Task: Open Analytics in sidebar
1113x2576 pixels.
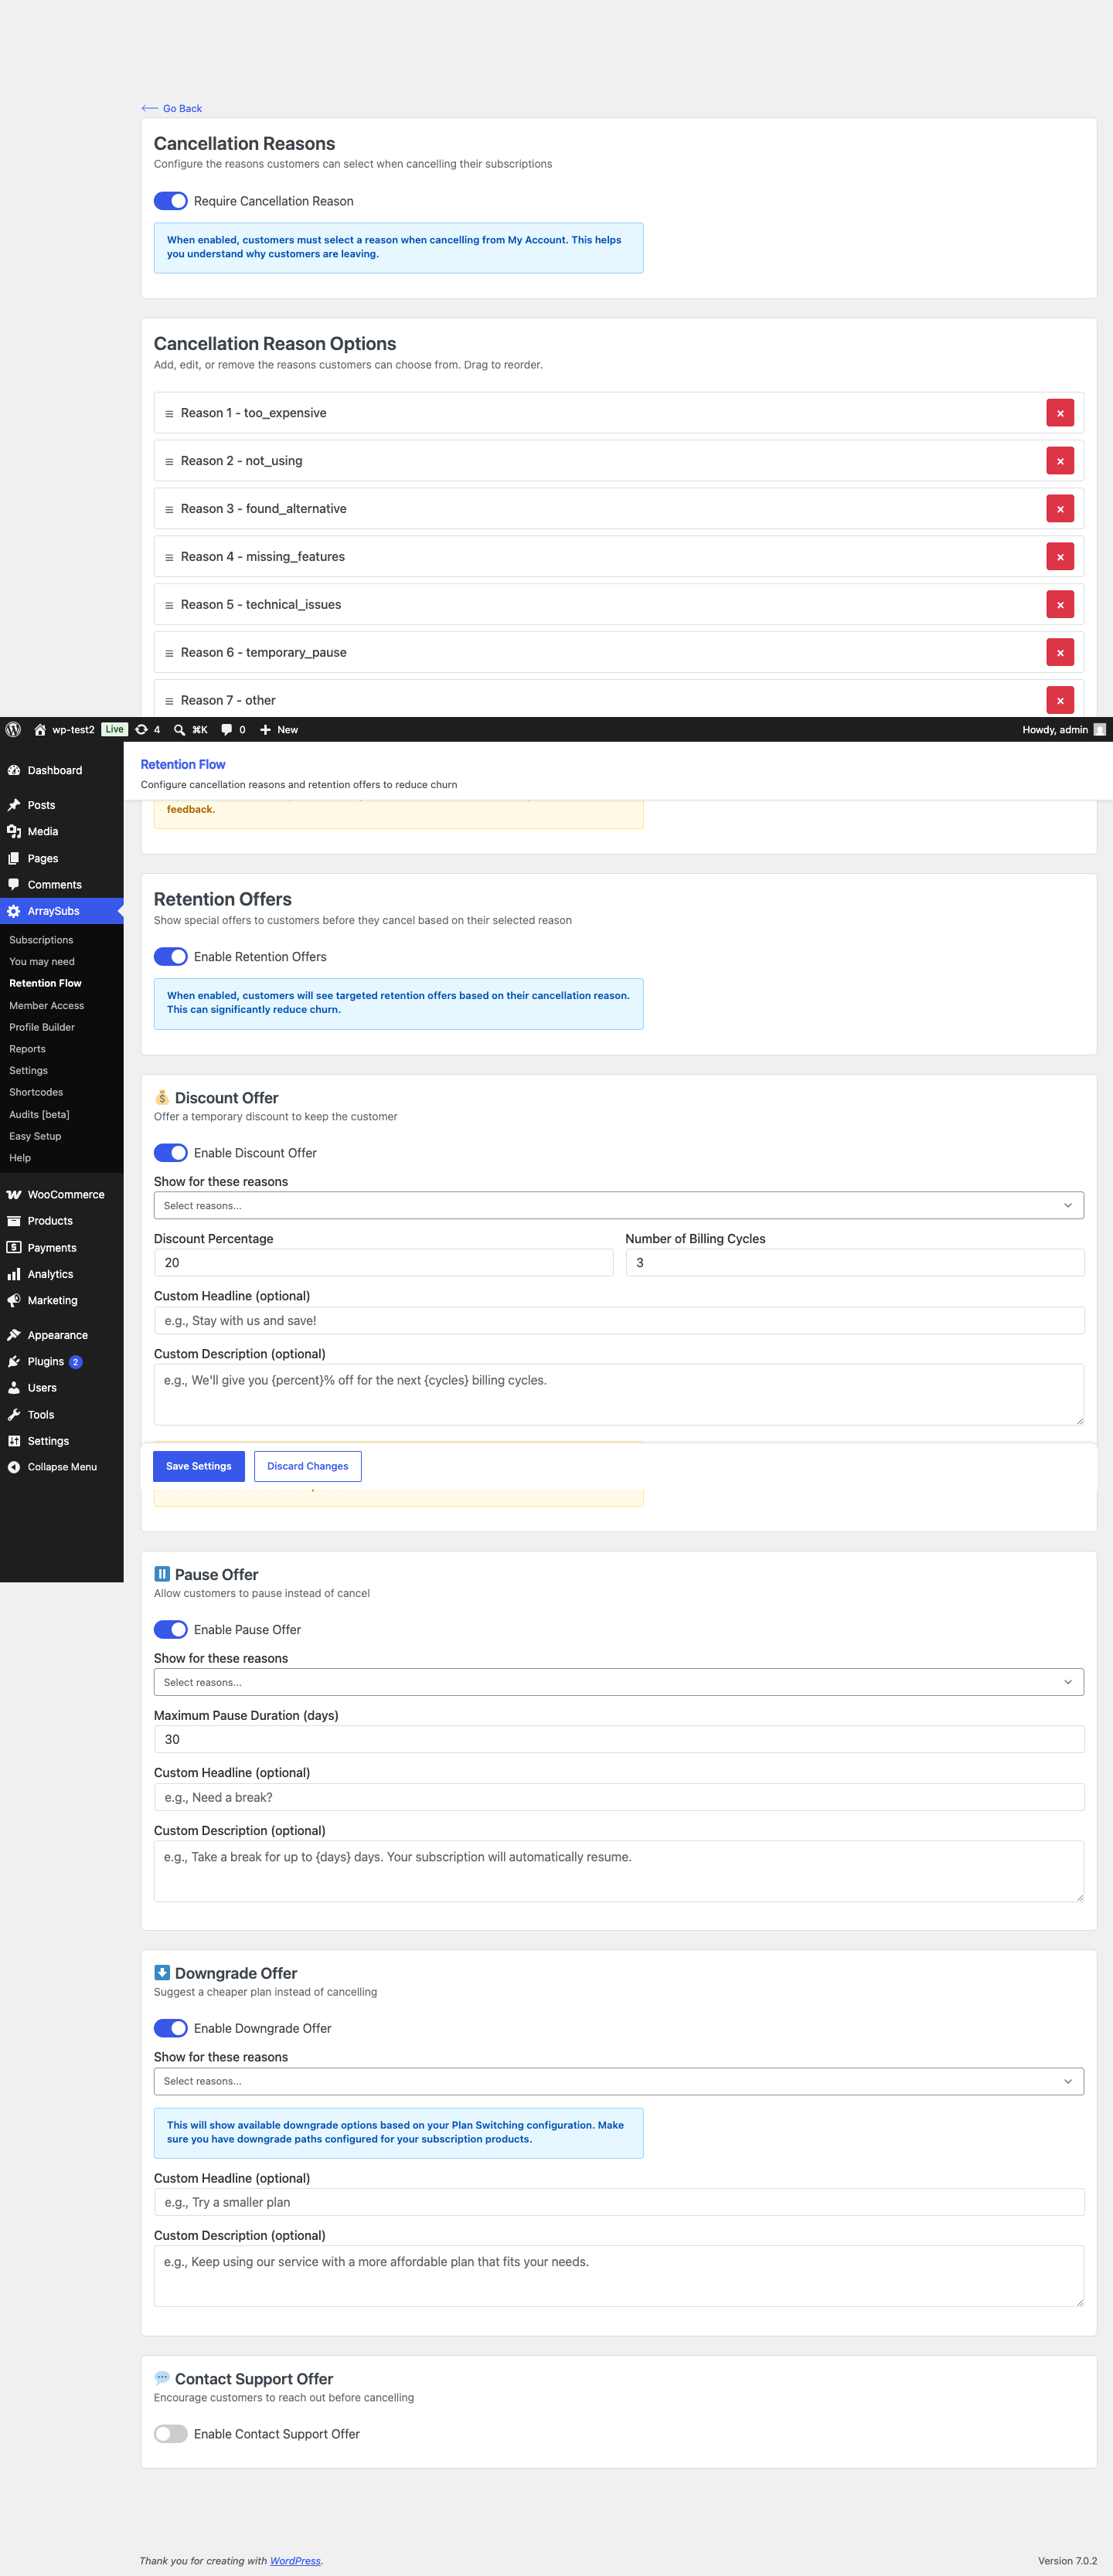Action: (x=50, y=1275)
